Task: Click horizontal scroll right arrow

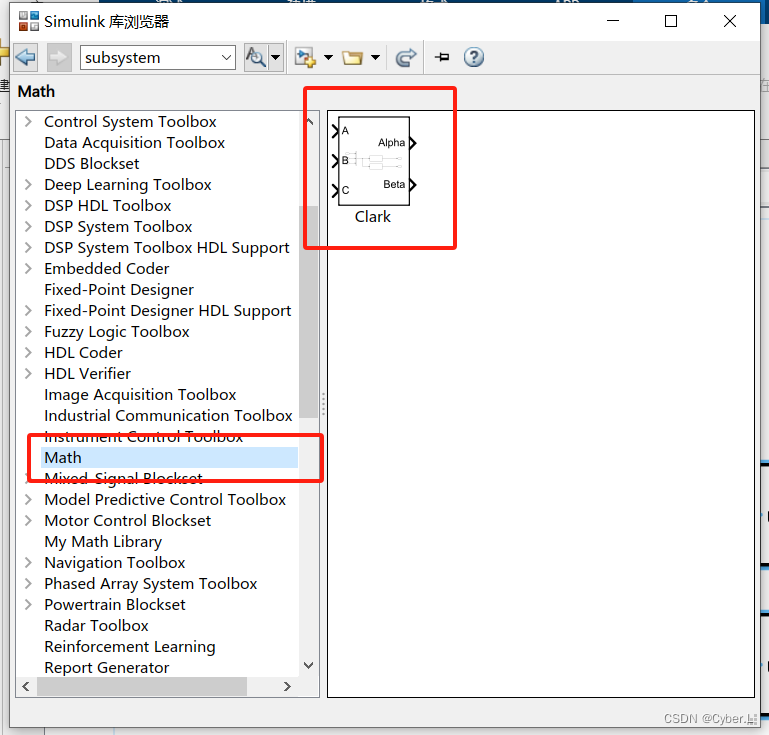Action: 287,686
